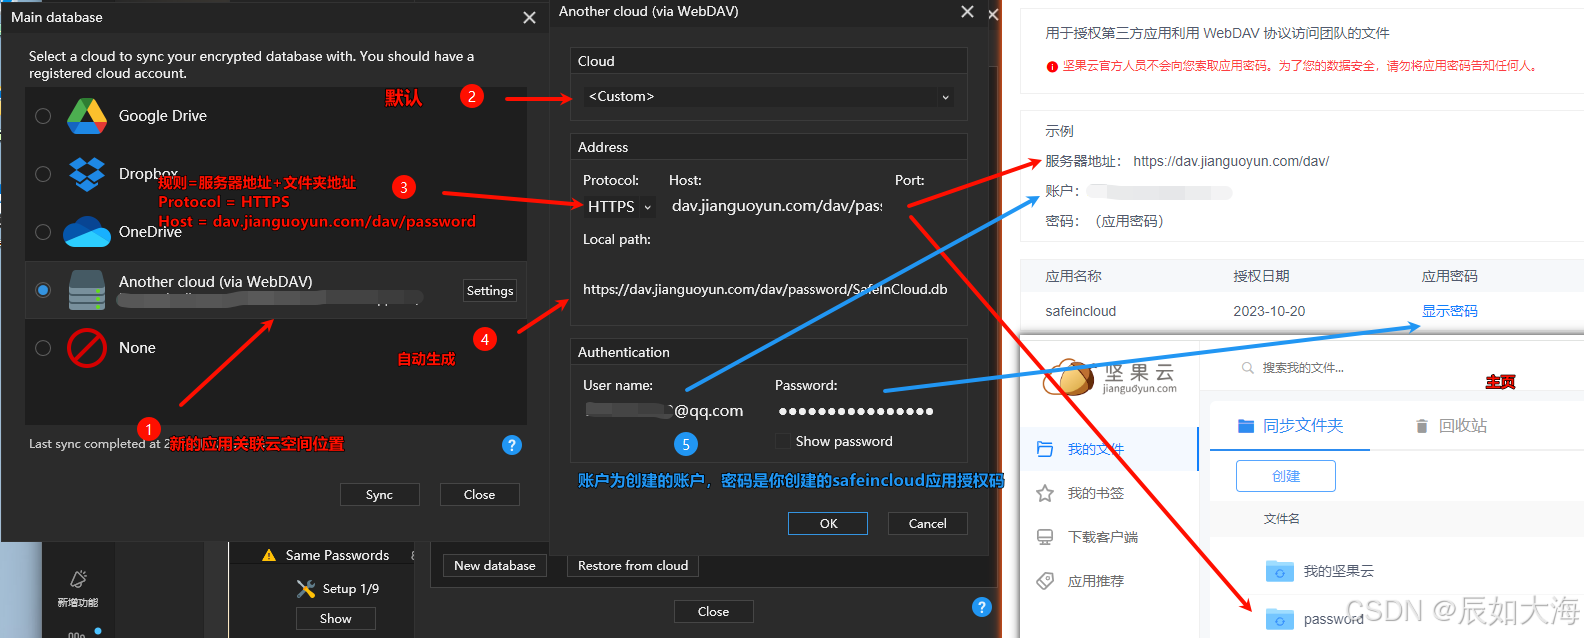Click the Sync button
The width and height of the screenshot is (1584, 638).
coord(379,495)
